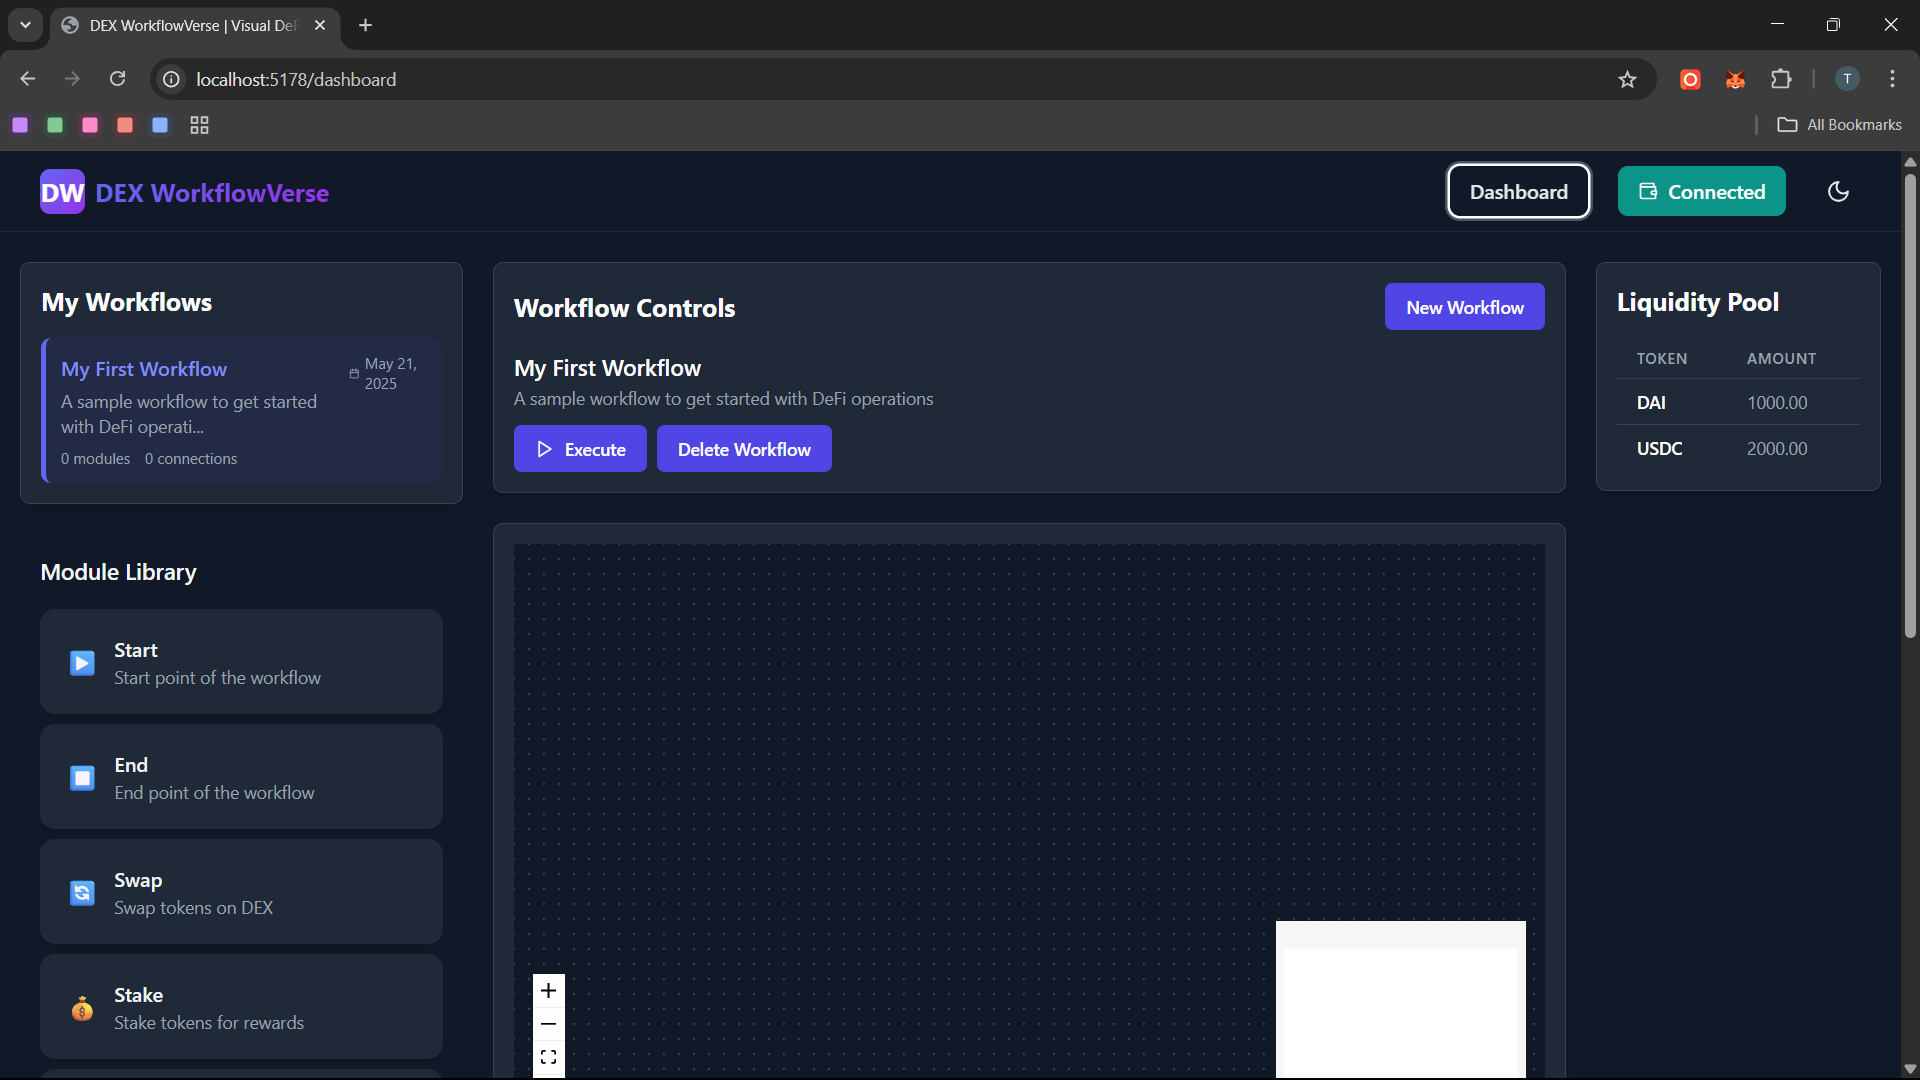Click the Delete Workflow button
This screenshot has height=1080, width=1920.
tap(744, 449)
